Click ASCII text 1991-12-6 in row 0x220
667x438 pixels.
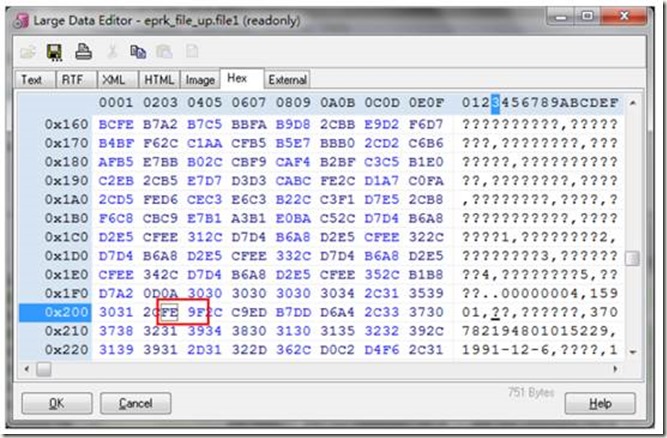point(506,350)
